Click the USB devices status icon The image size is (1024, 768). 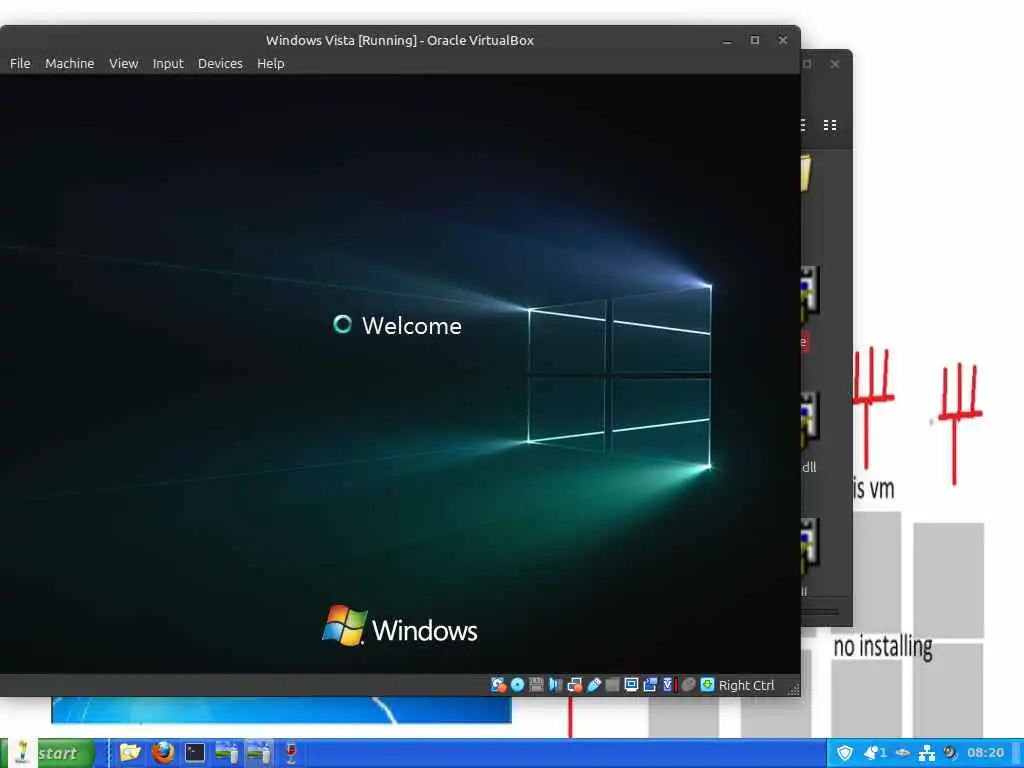(x=594, y=685)
